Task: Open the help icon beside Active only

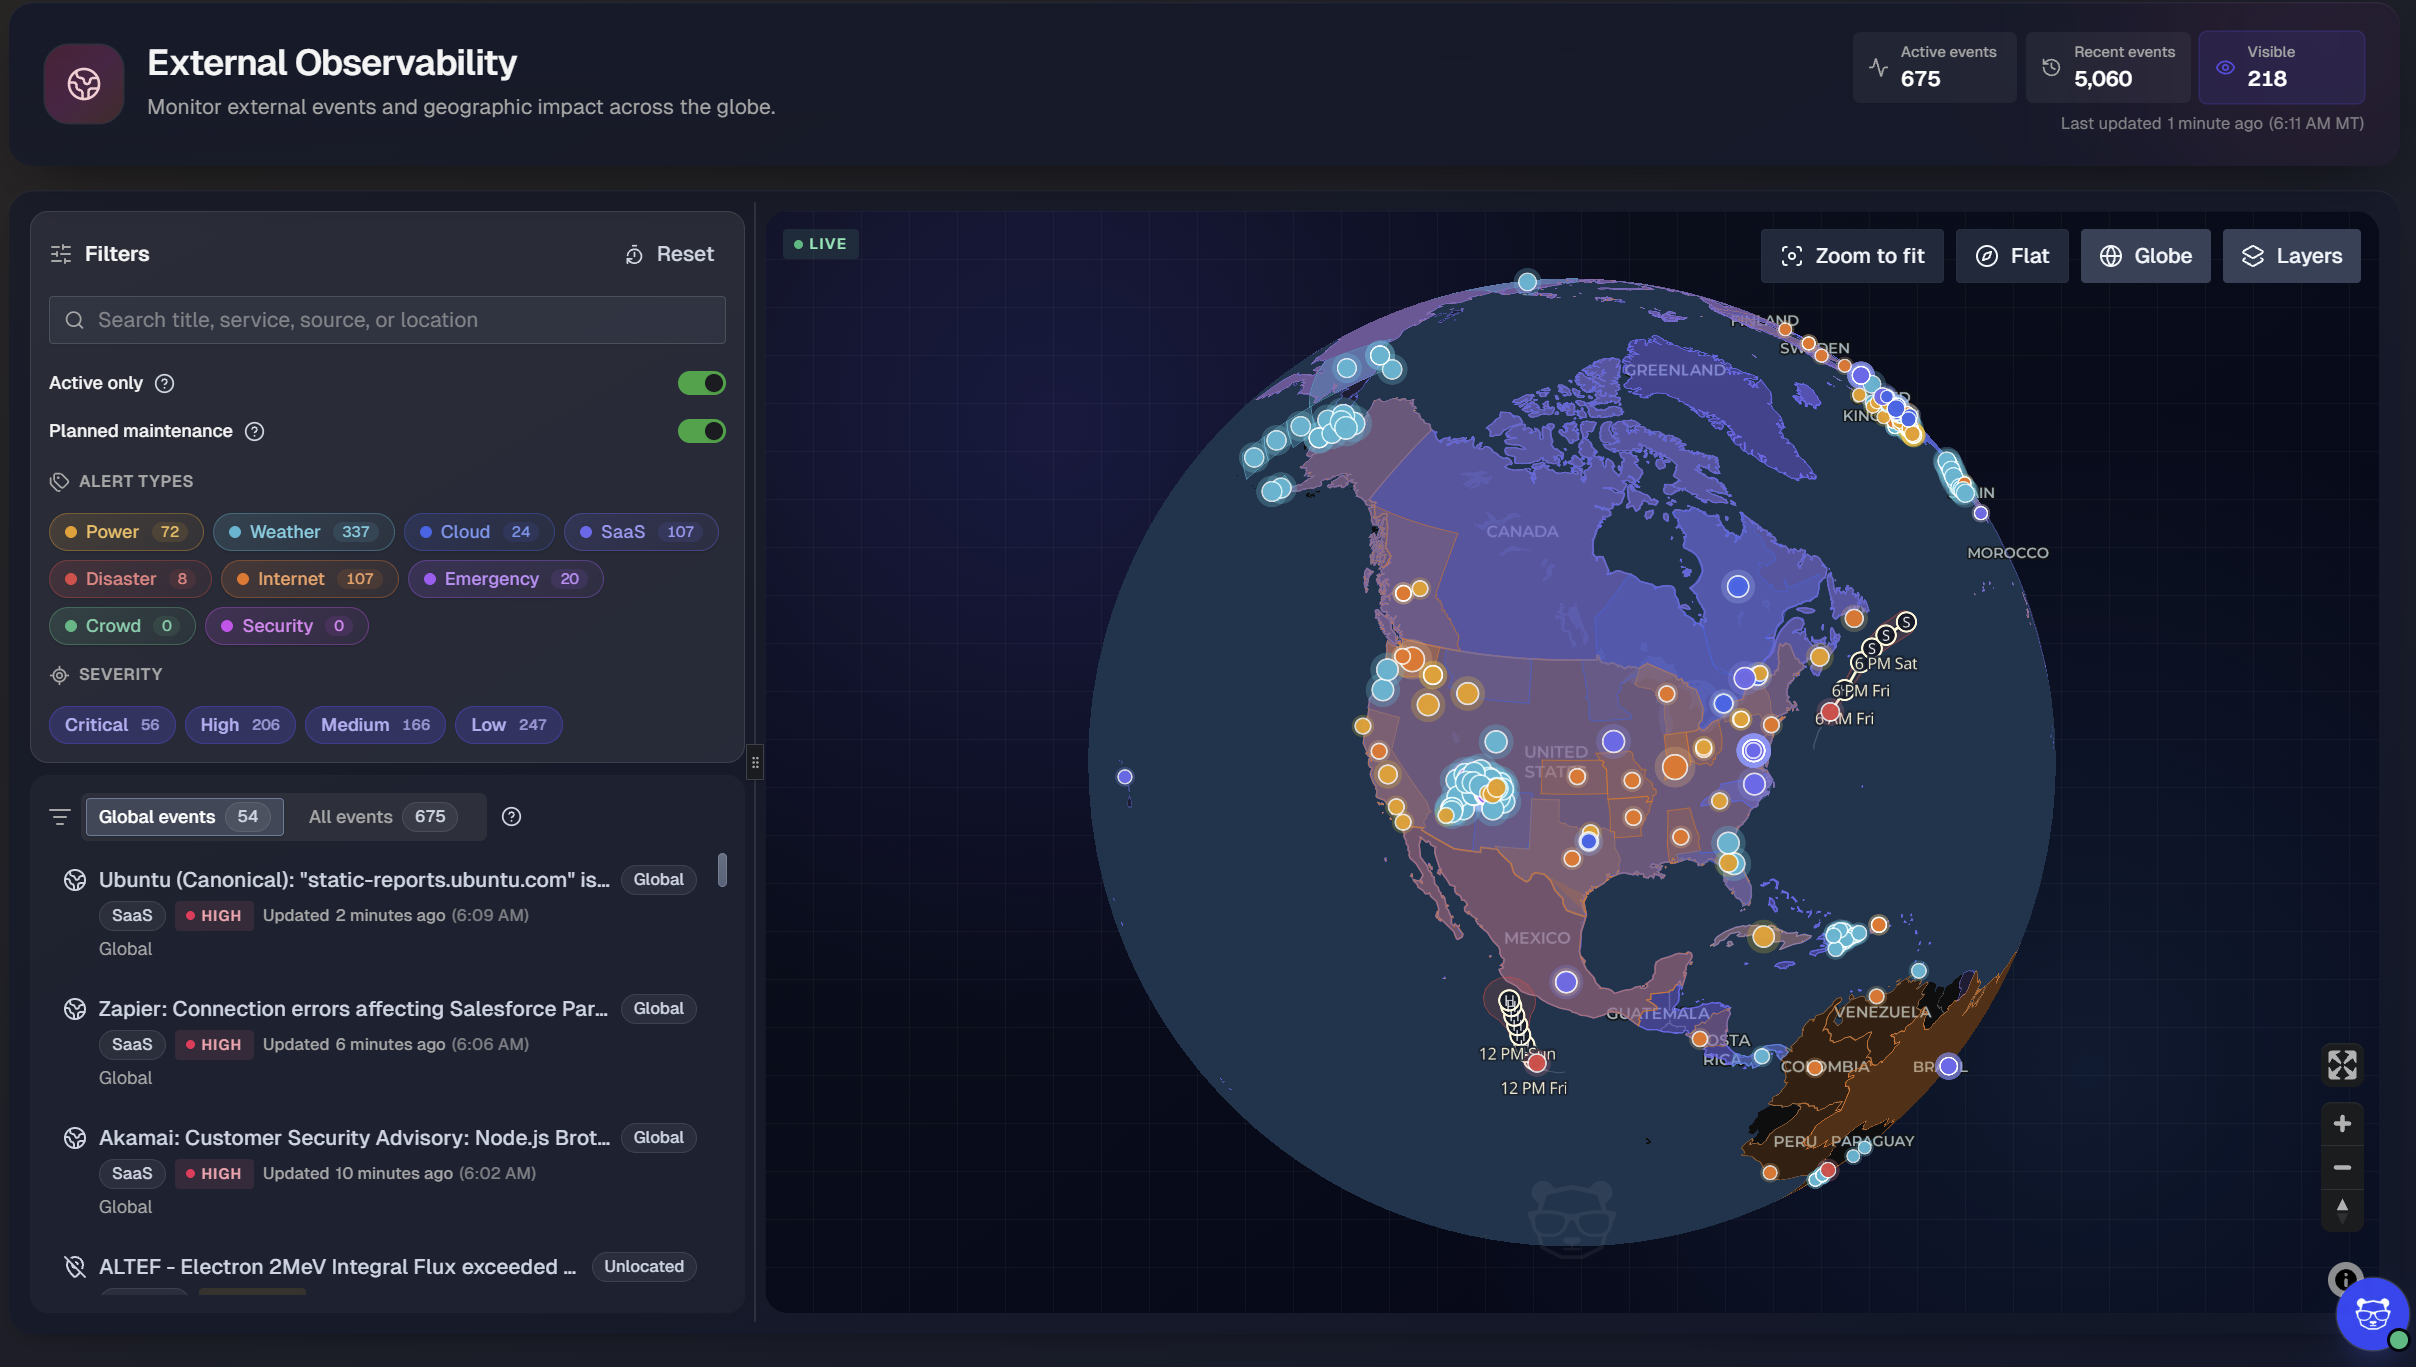Action: 165,383
